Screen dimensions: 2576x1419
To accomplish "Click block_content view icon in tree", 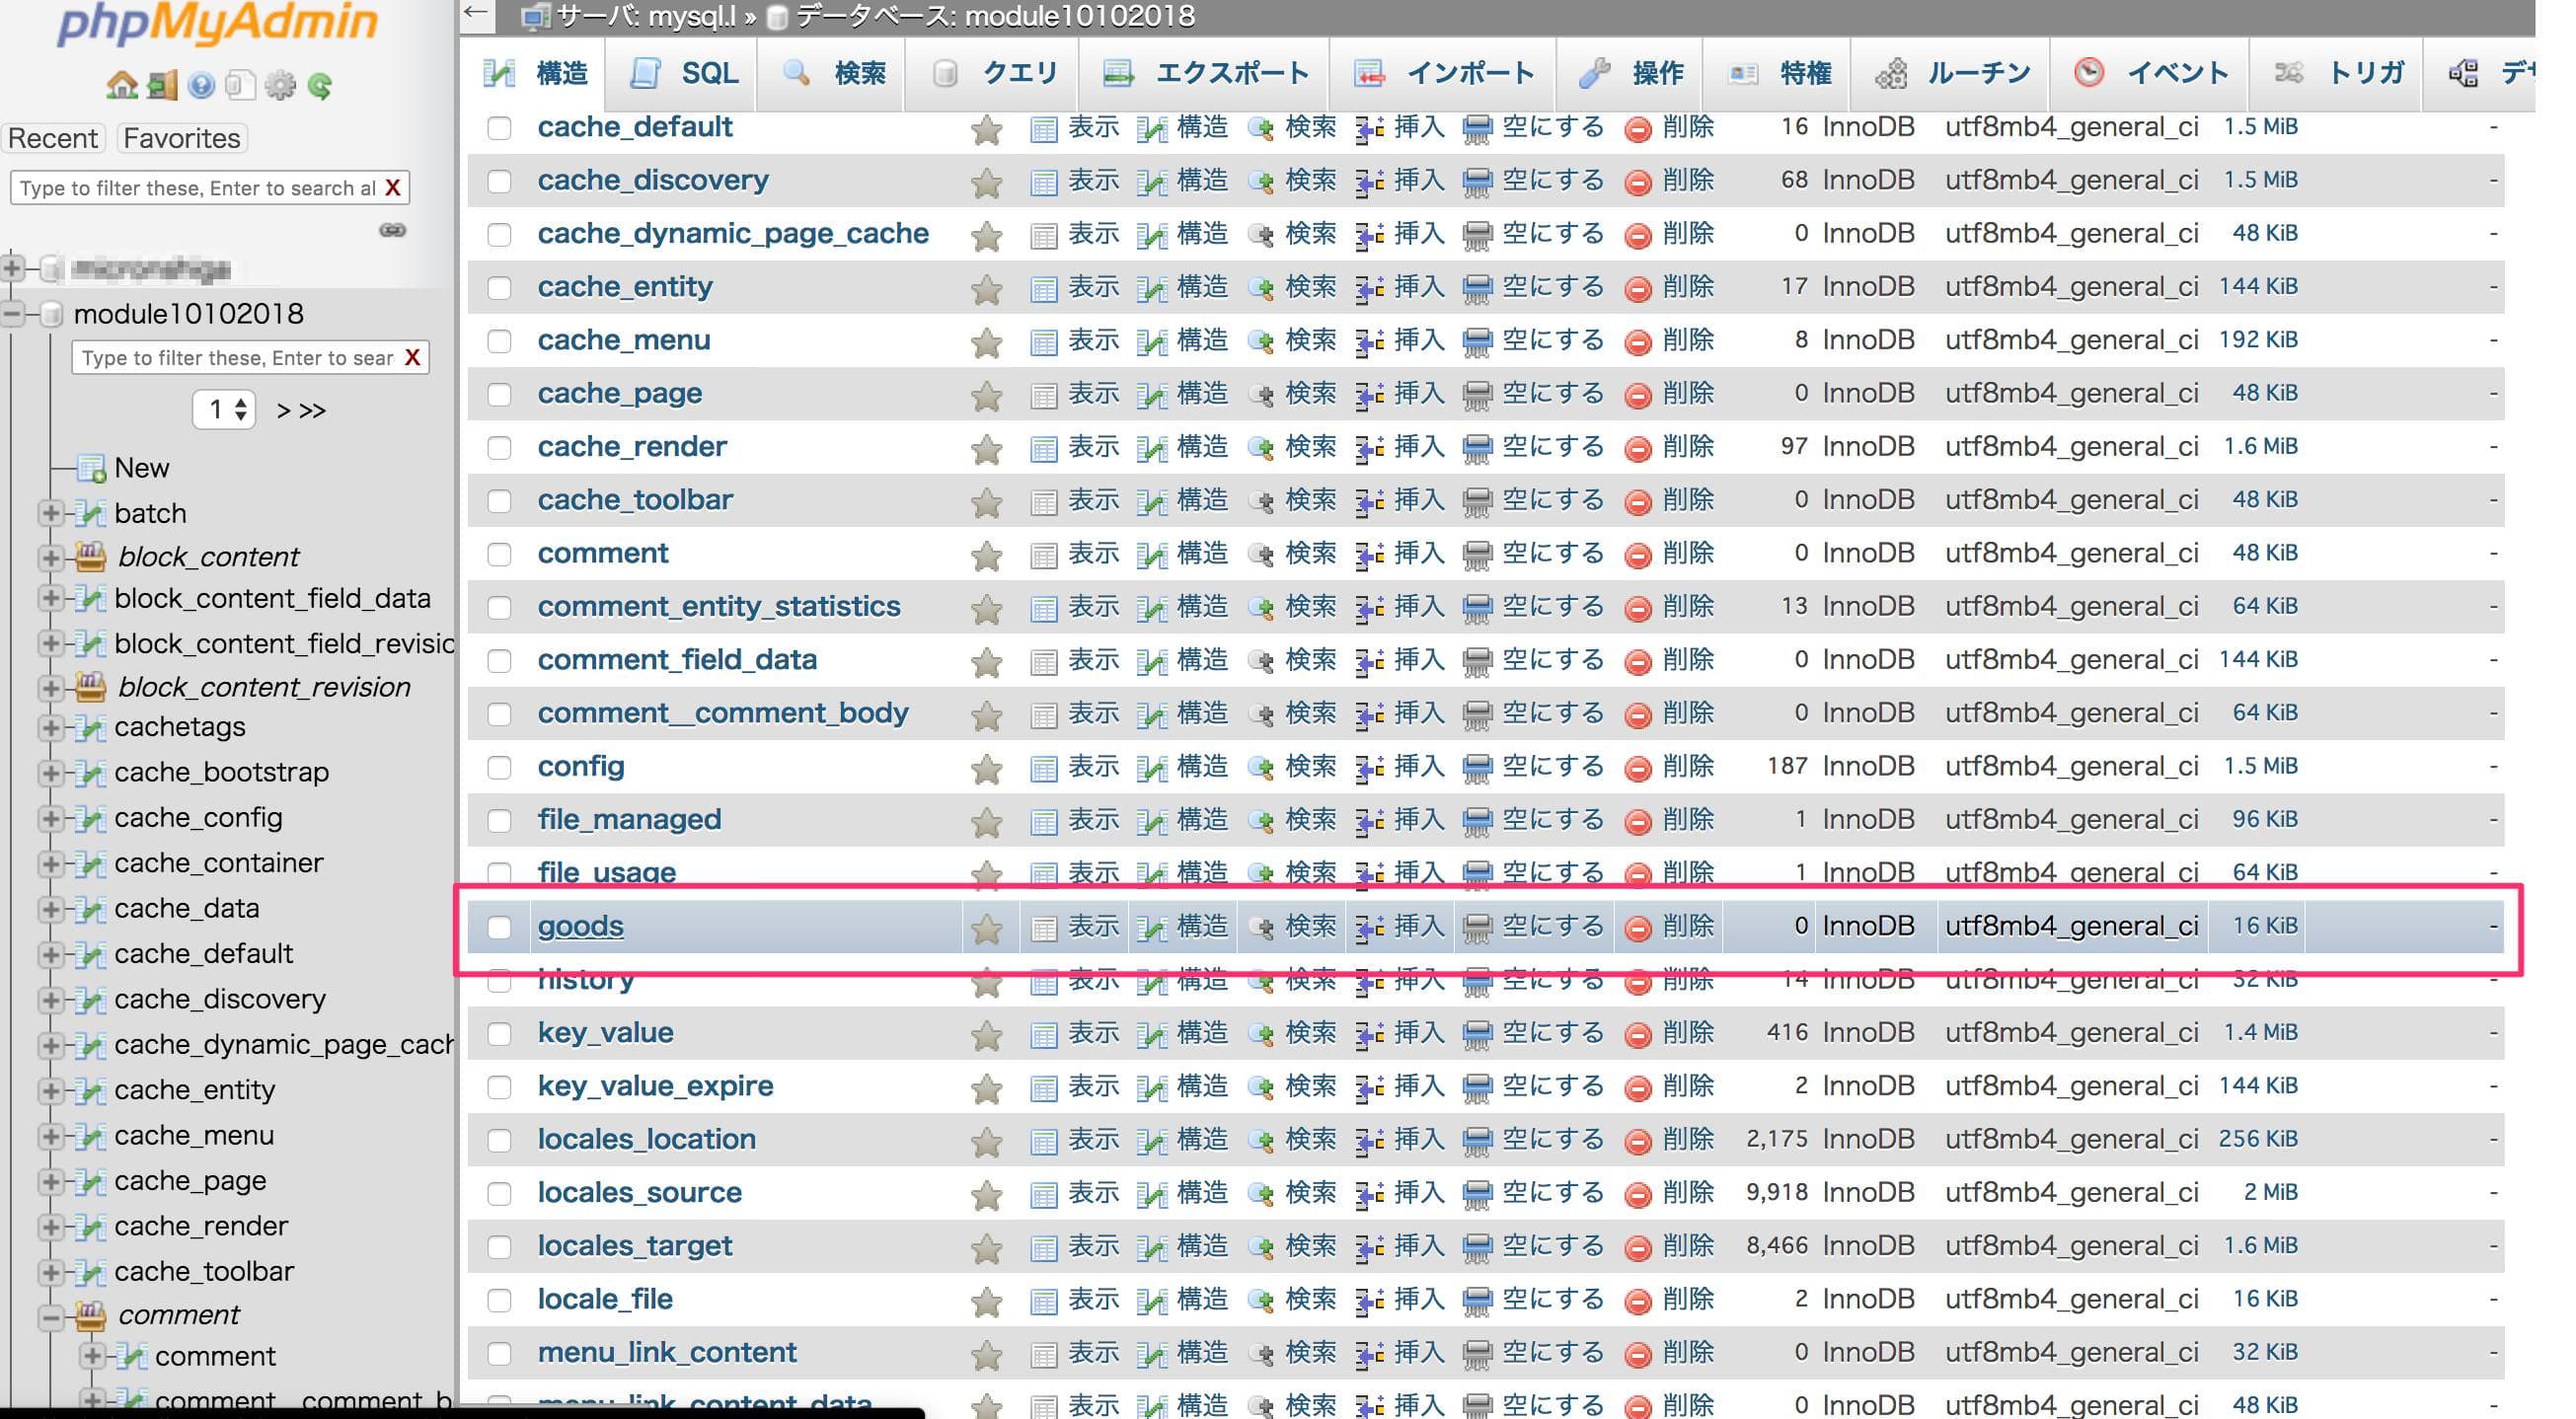I will tap(90, 556).
